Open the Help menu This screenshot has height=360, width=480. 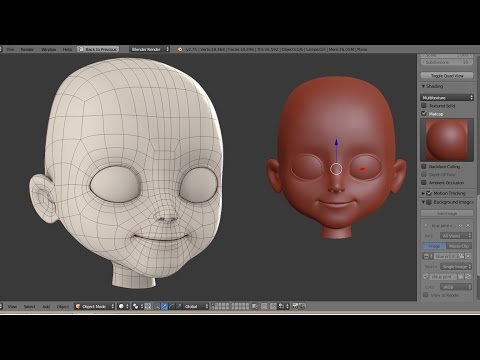tap(67, 49)
